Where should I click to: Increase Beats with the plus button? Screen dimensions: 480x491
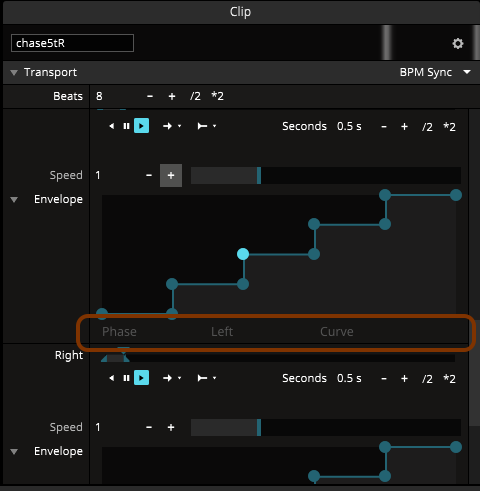(x=172, y=96)
